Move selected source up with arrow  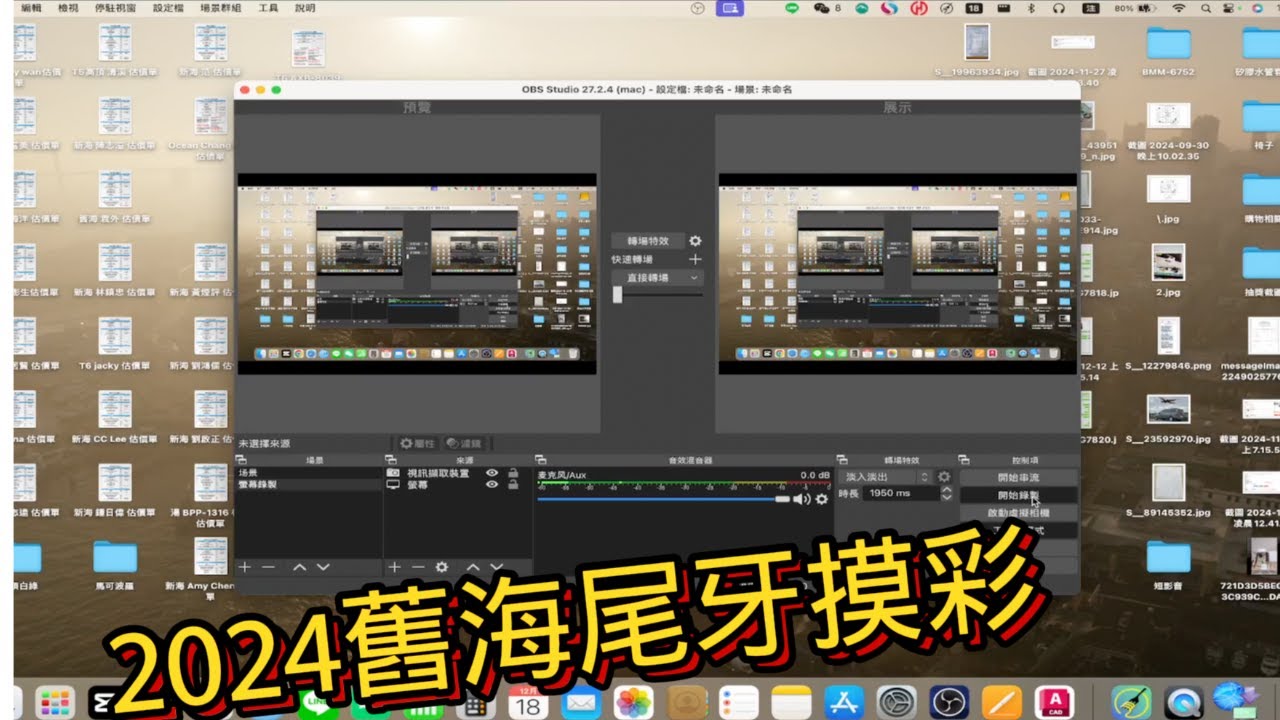coord(474,567)
